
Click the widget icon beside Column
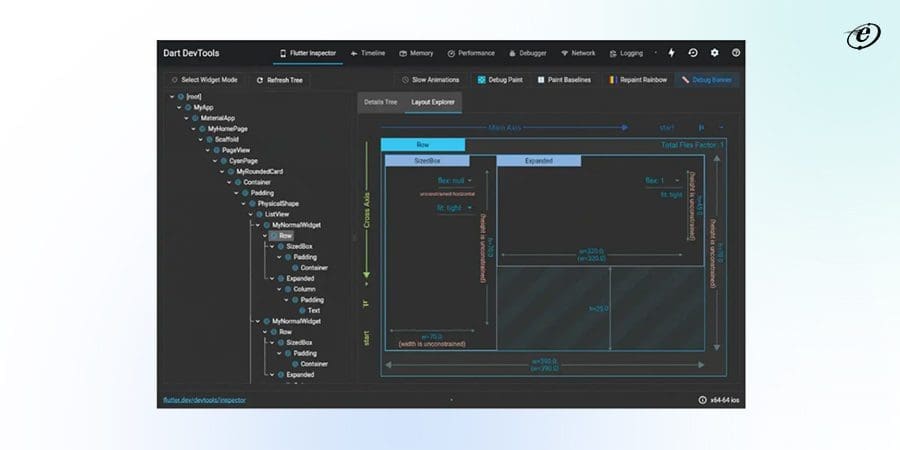[288, 289]
